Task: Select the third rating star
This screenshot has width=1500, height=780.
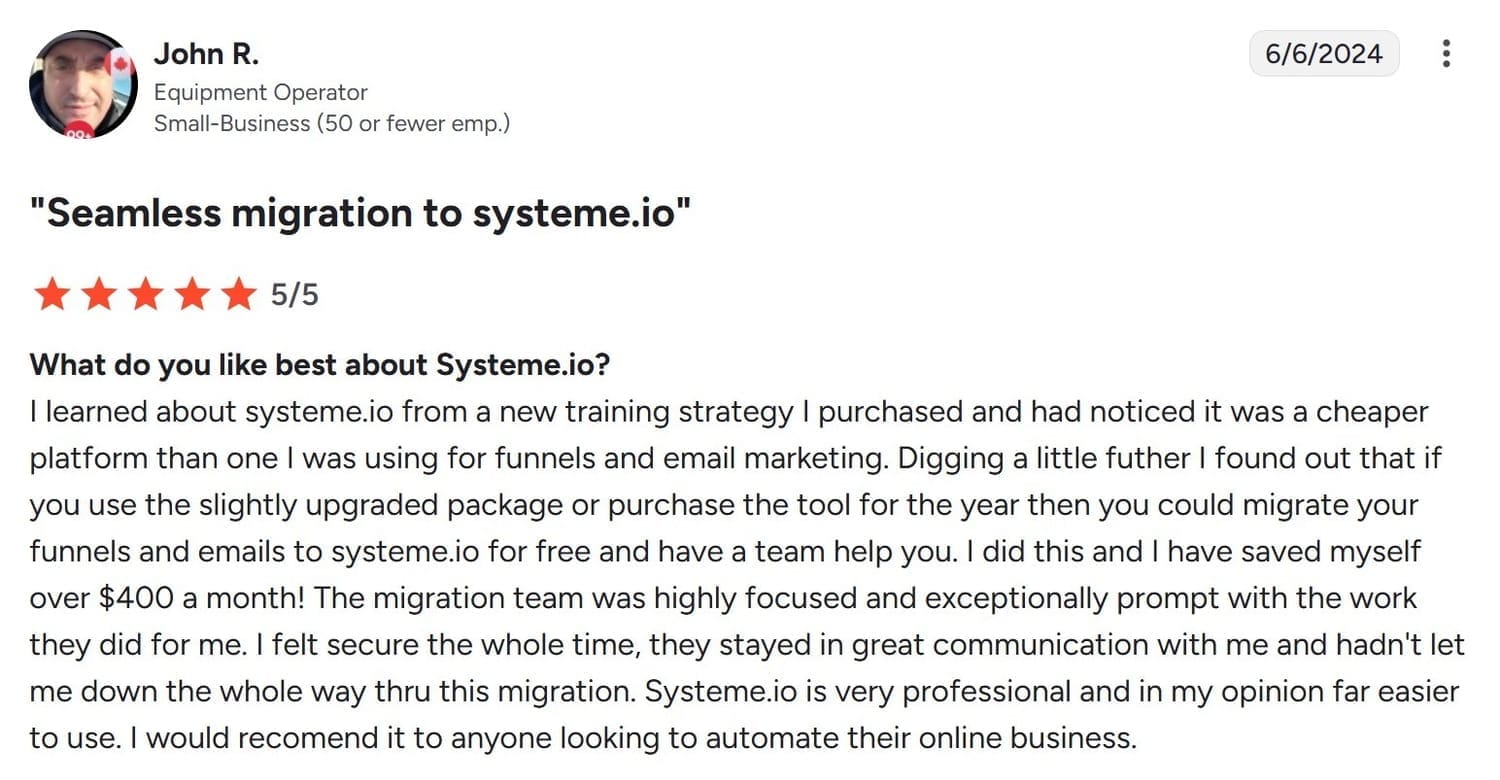Action: 145,295
